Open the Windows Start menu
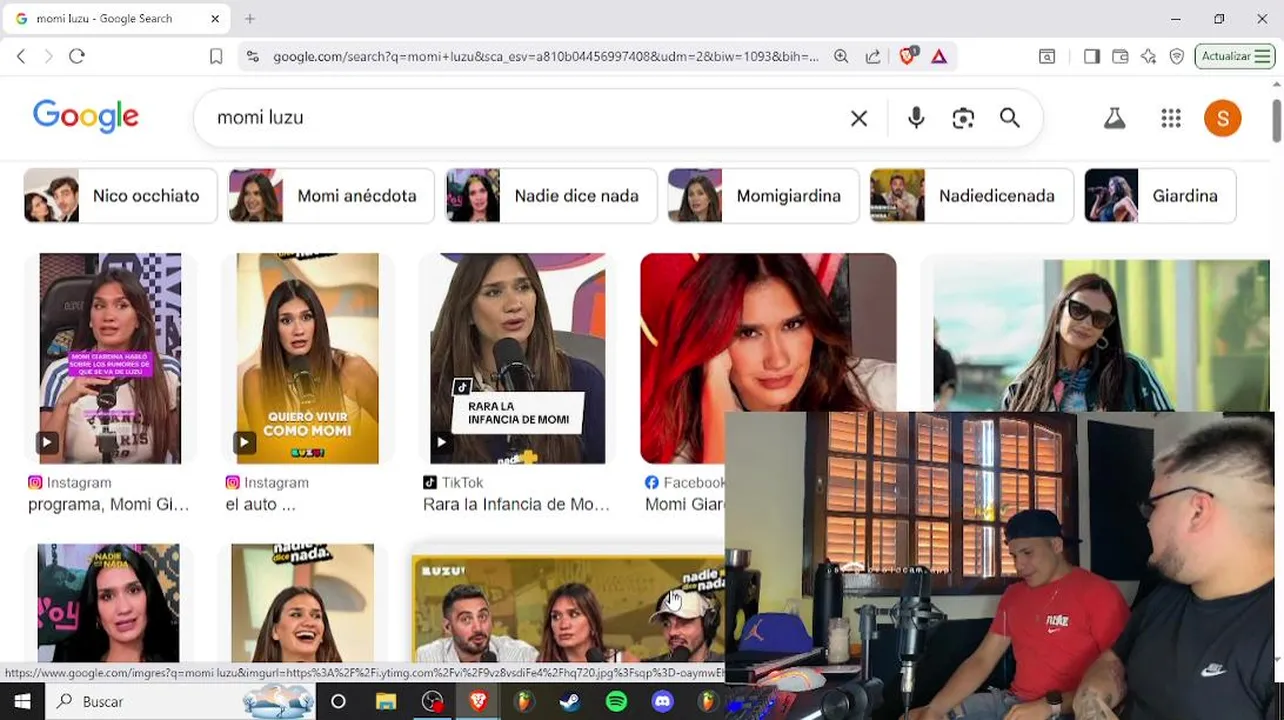The image size is (1284, 720). pyautogui.click(x=22, y=702)
